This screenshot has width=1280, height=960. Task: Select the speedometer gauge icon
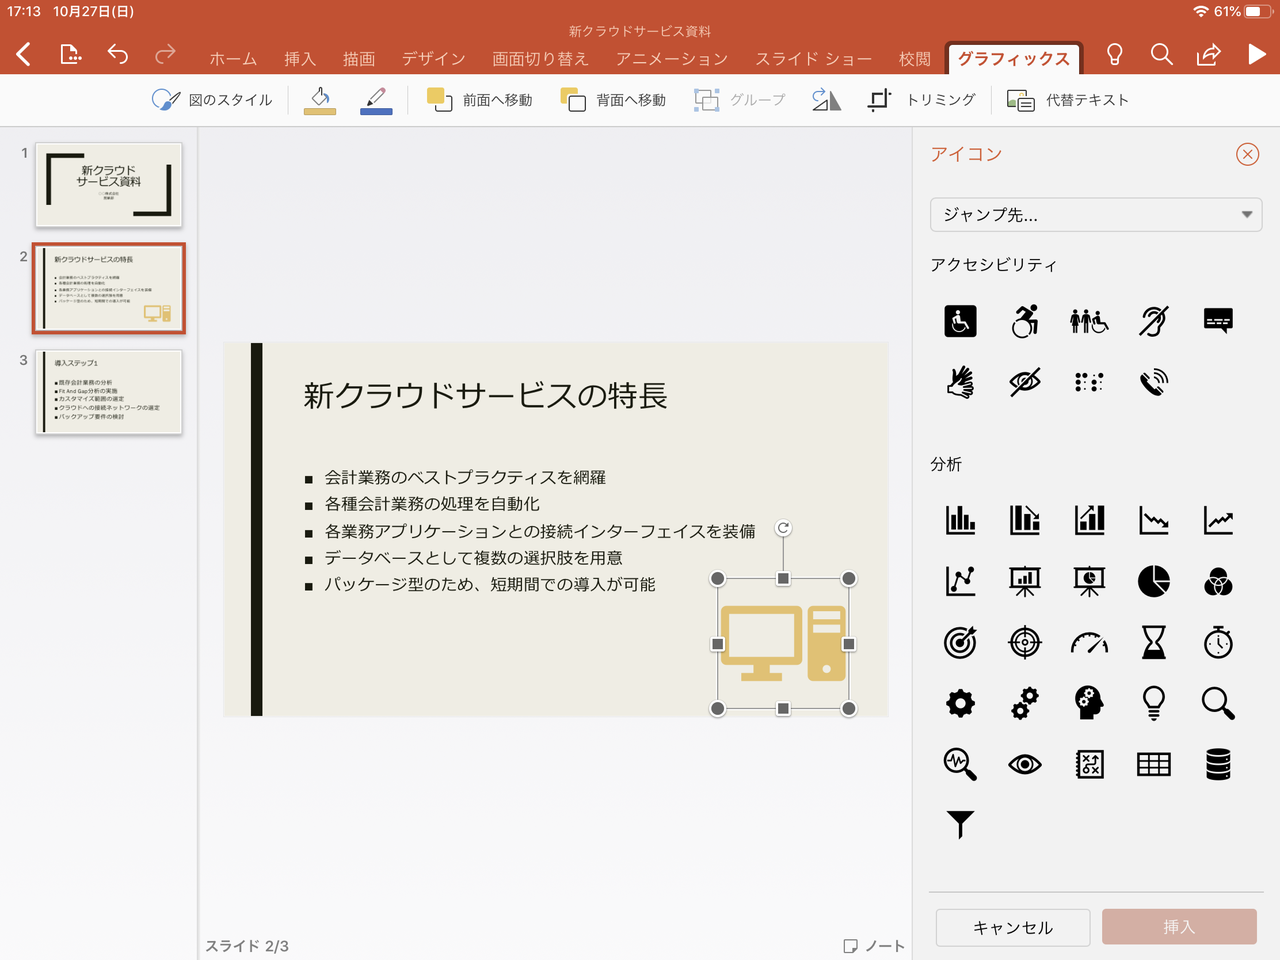pos(1089,643)
